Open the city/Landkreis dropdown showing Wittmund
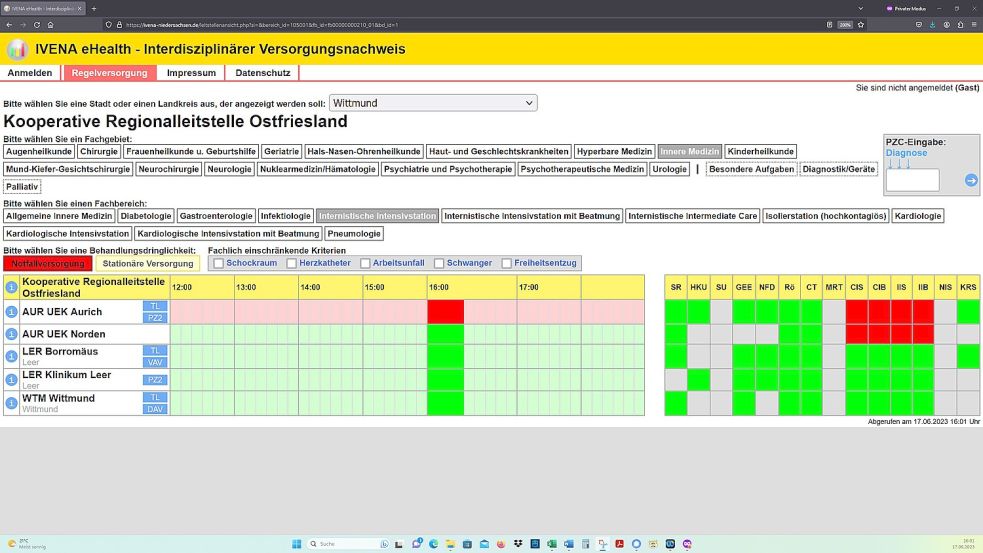 (433, 103)
